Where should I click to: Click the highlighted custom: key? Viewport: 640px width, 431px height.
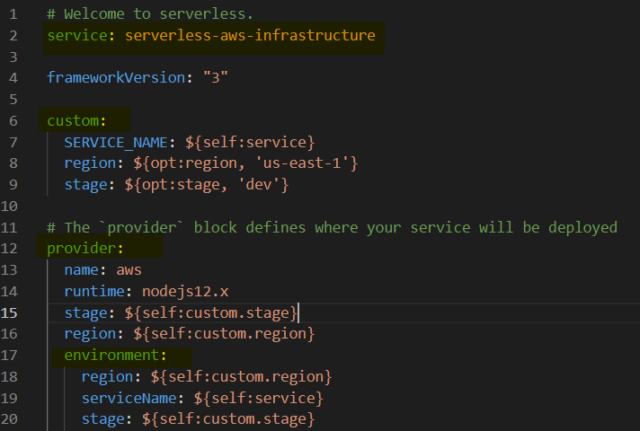[76, 120]
